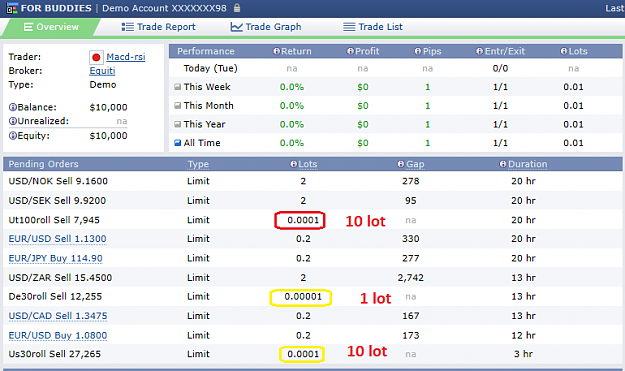Image resolution: width=625 pixels, height=371 pixels.
Task: Click the info icon beside Entr/Exit header
Action: tap(480, 51)
